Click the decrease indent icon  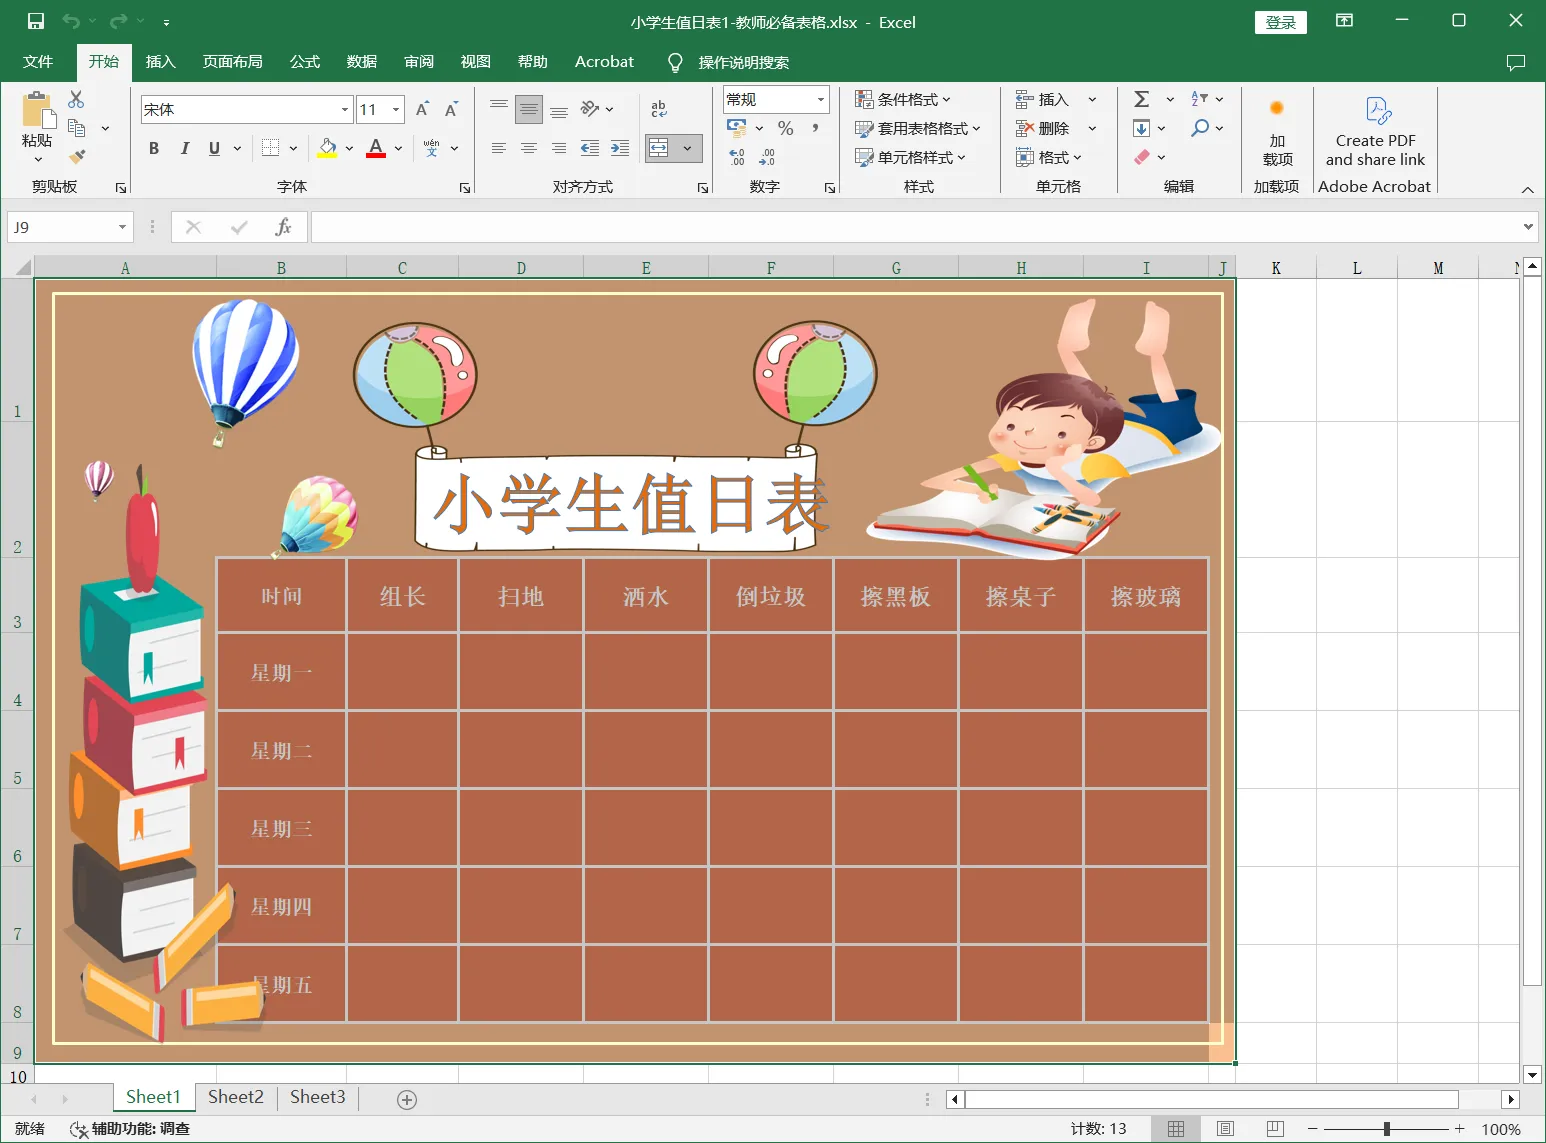pos(590,148)
